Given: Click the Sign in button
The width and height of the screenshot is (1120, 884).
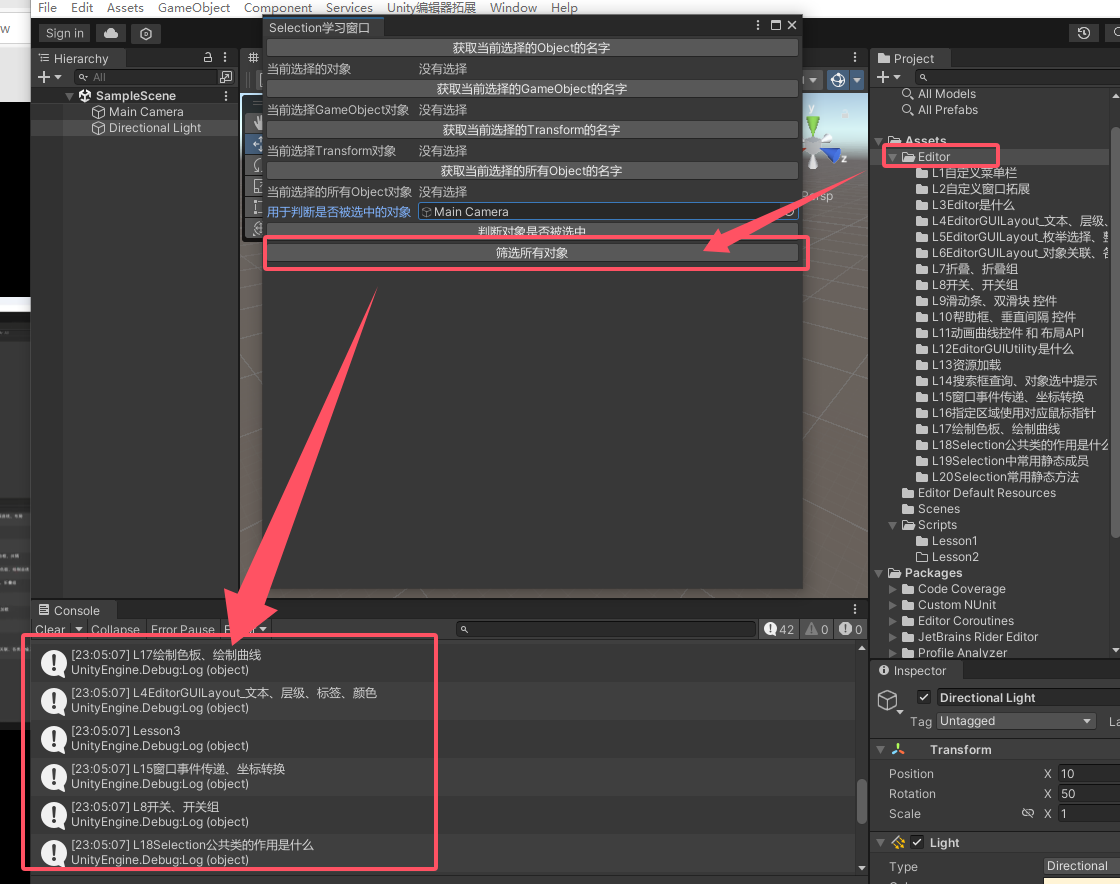Looking at the screenshot, I should coord(64,33).
